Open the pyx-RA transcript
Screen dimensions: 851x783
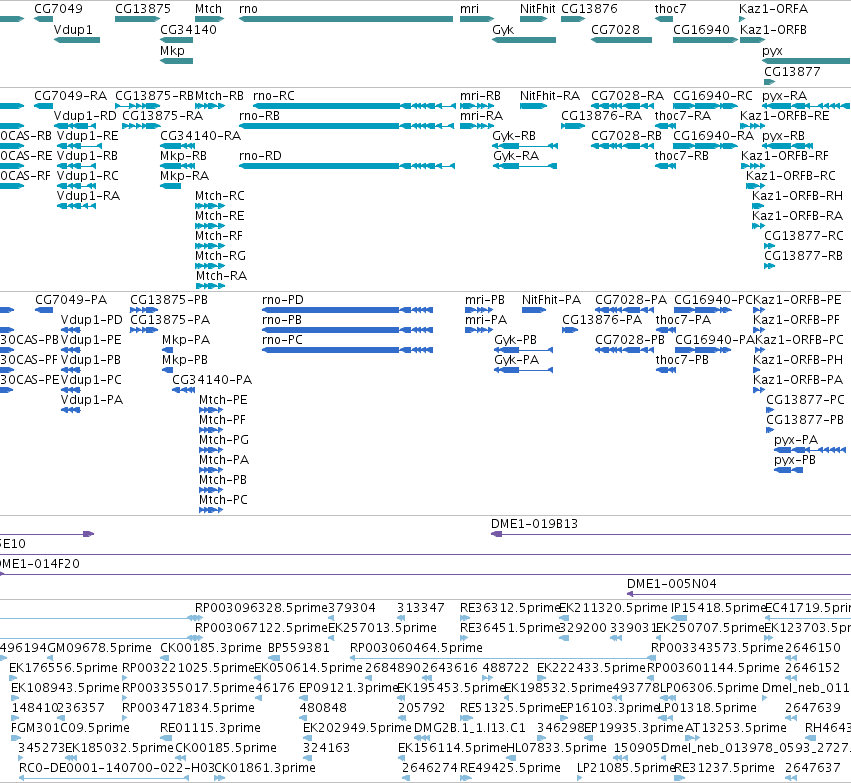[805, 106]
